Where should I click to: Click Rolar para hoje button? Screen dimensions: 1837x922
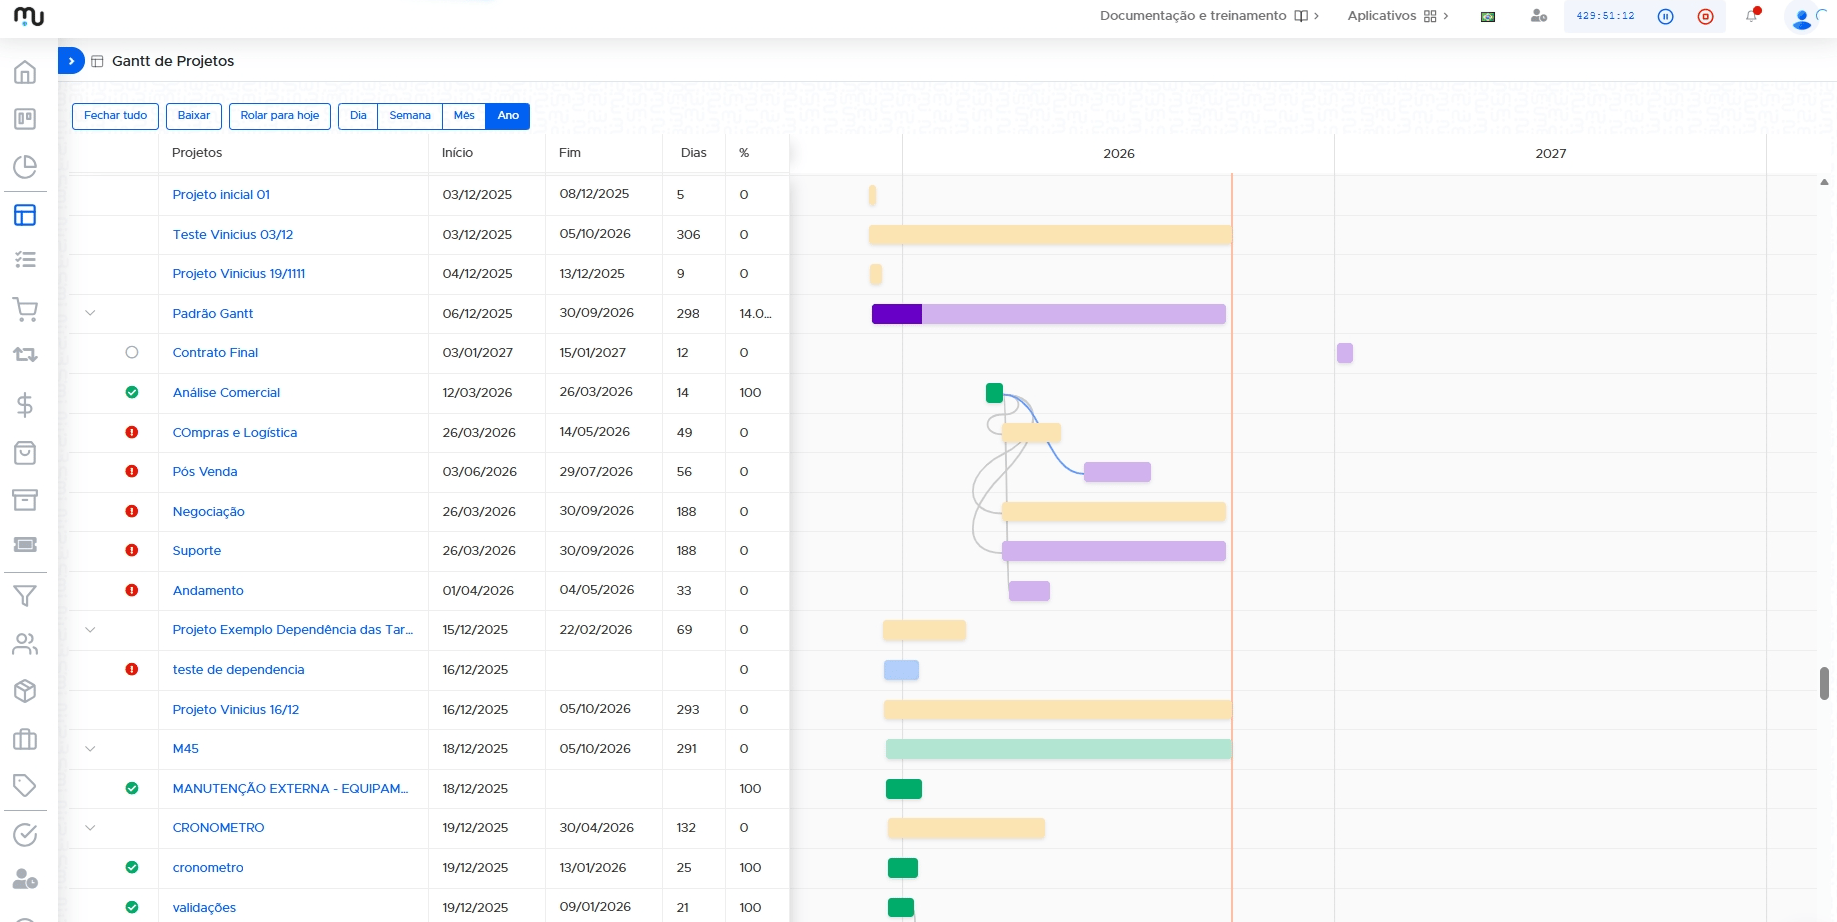(280, 116)
